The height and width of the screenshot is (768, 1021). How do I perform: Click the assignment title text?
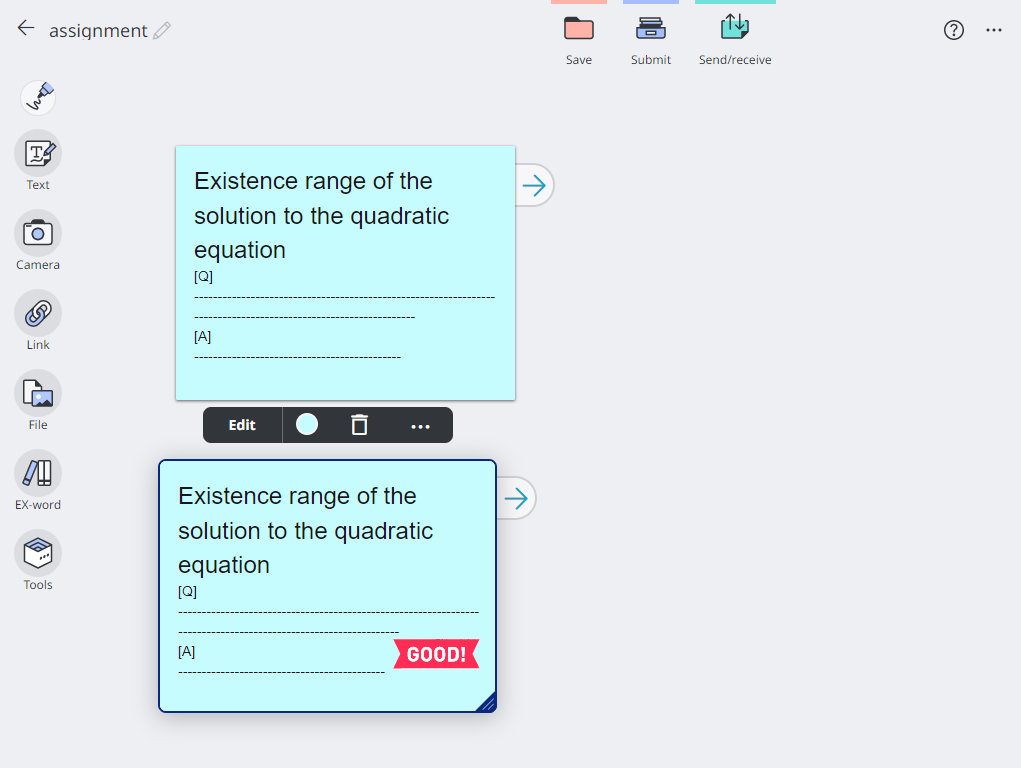(98, 31)
